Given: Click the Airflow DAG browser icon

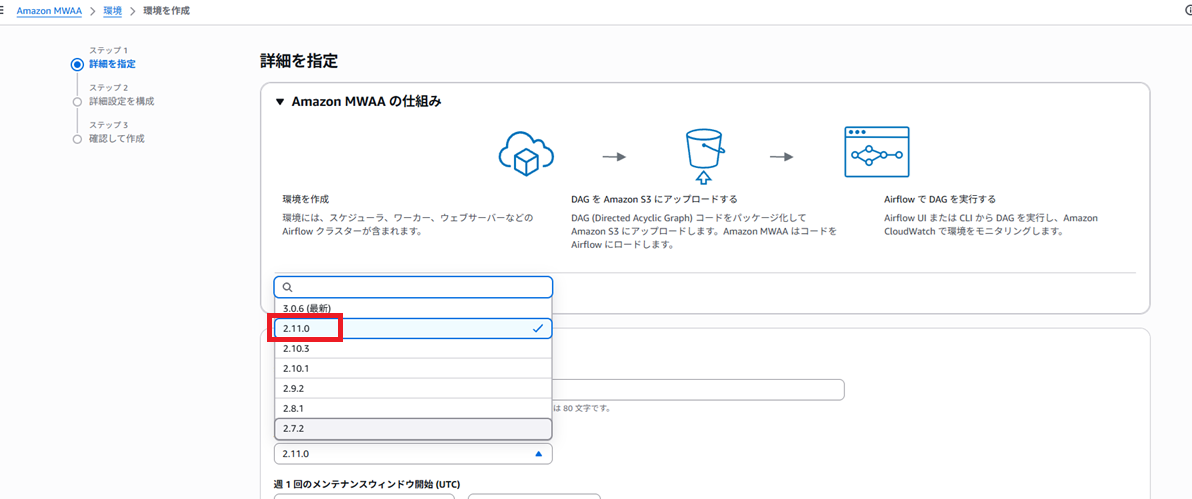Looking at the screenshot, I should tap(877, 152).
